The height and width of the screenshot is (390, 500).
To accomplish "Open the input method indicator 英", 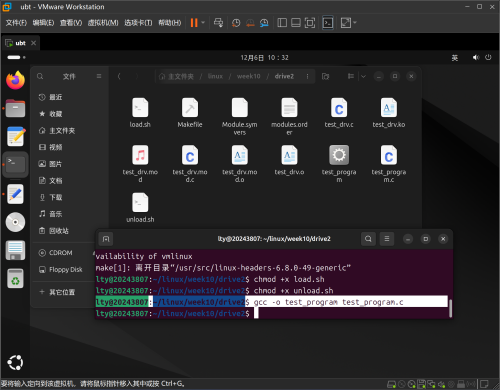I will [455, 58].
